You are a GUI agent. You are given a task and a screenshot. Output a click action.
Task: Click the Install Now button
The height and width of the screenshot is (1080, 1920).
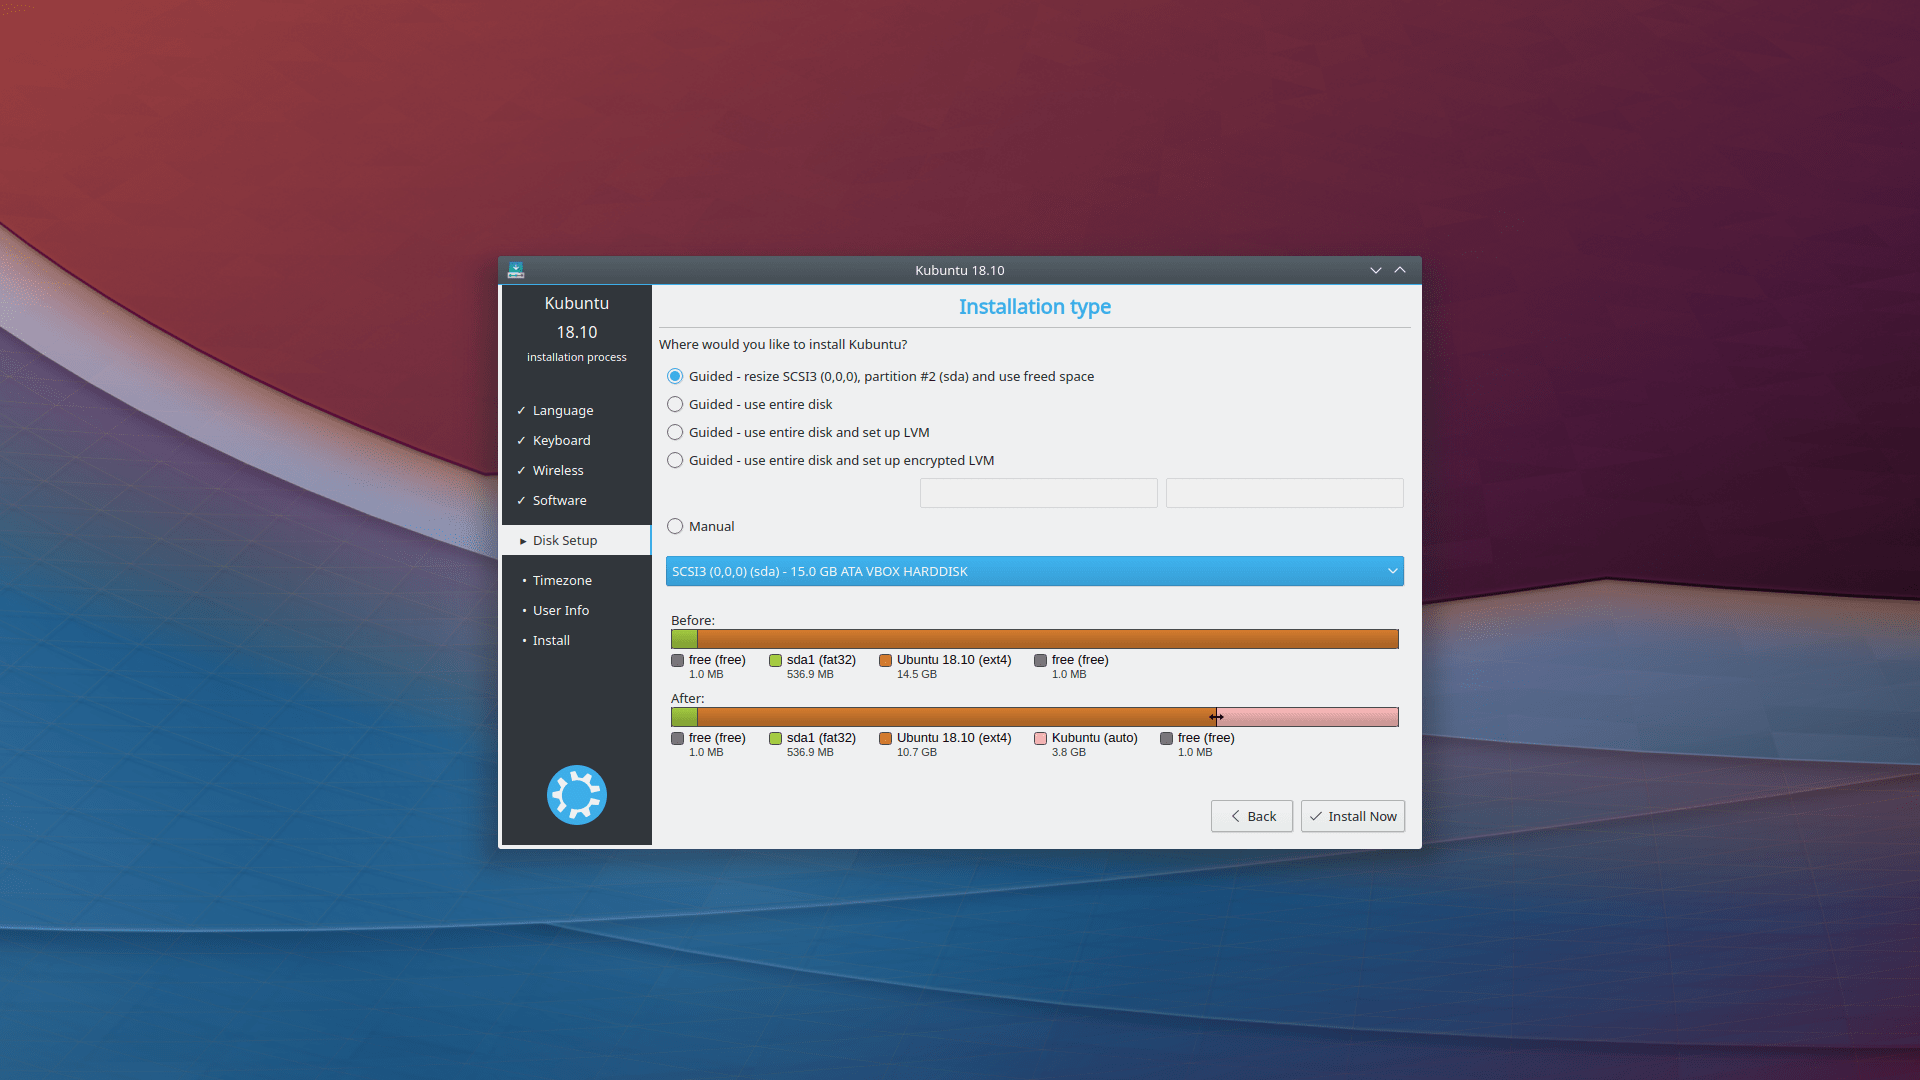[1353, 816]
